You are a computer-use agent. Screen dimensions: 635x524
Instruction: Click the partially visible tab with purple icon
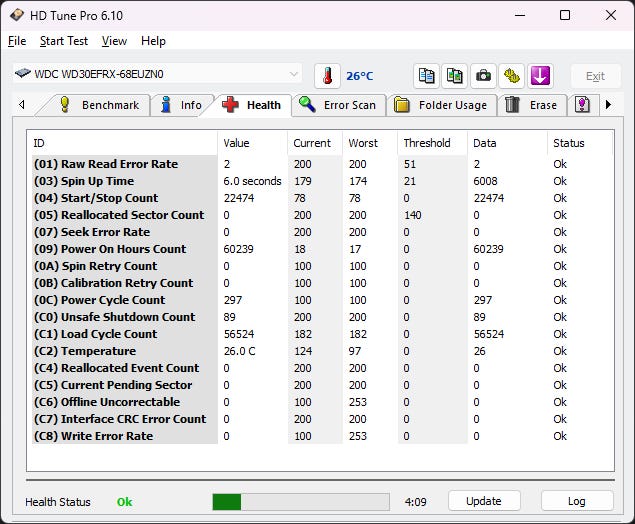pos(582,105)
